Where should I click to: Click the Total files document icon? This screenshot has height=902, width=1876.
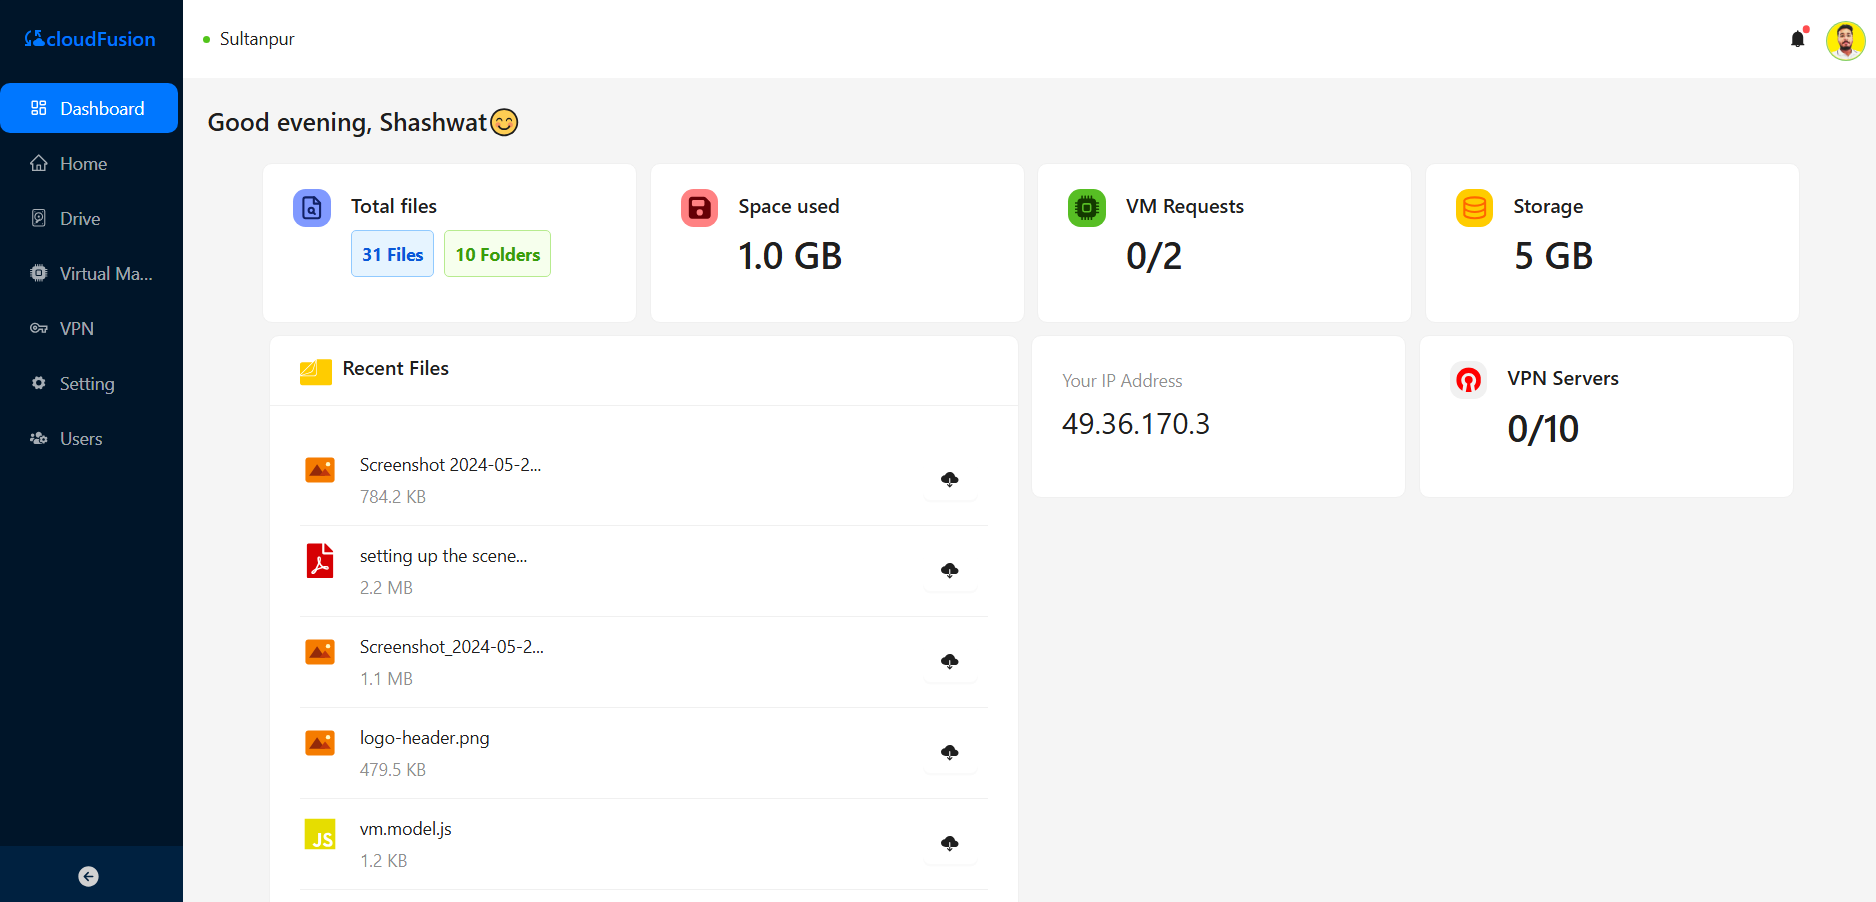click(312, 208)
